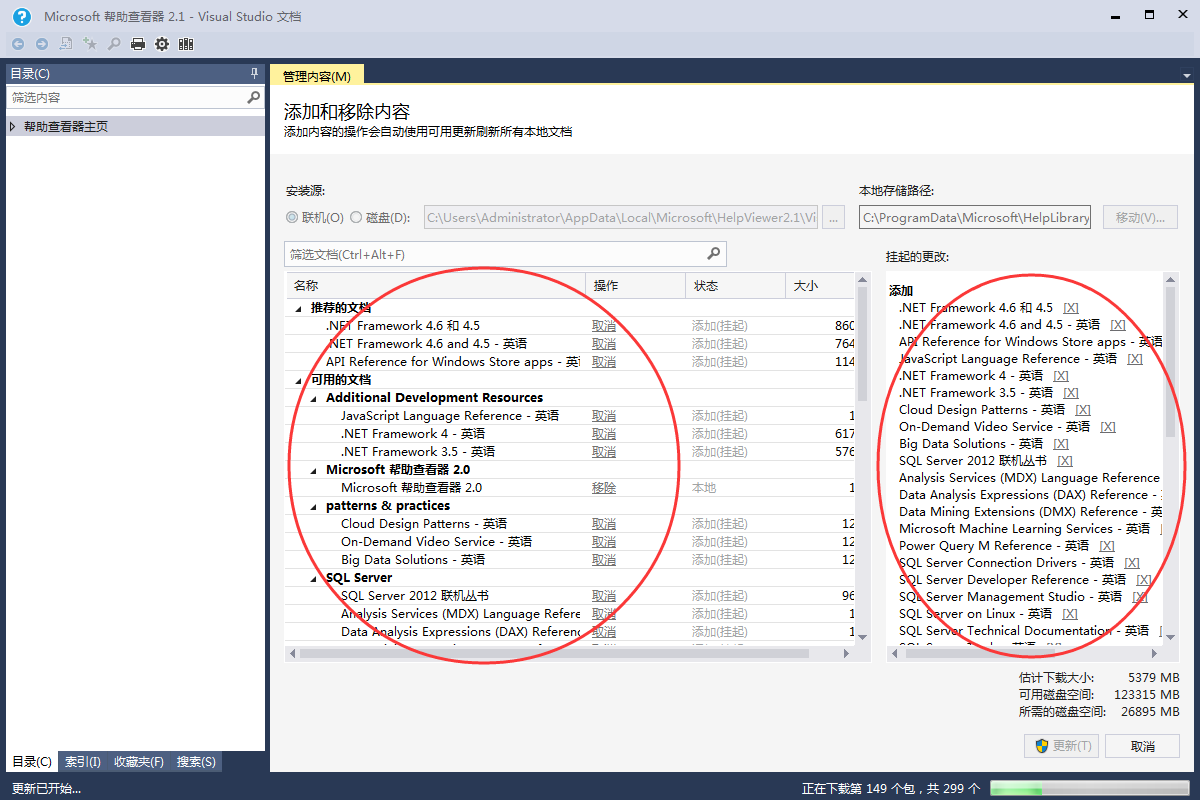
Task: Click the find magnifier icon in toolbar
Action: point(114,44)
